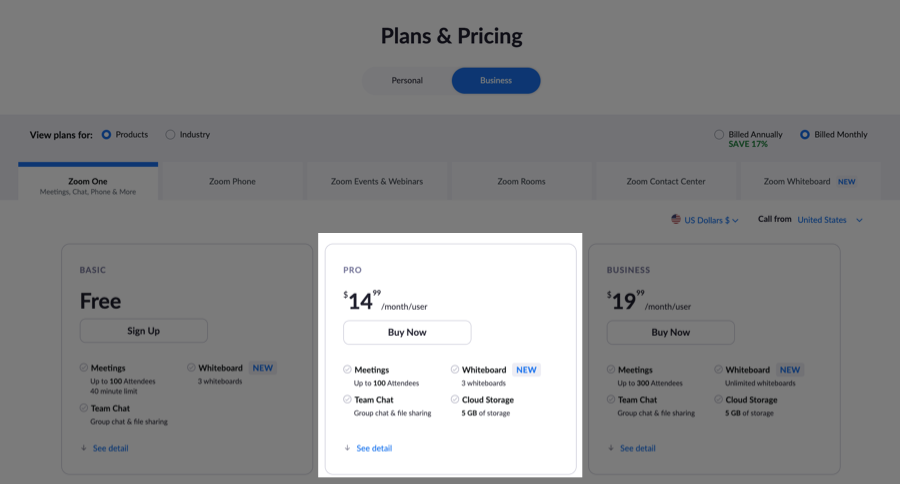Select the Industry radio button
The height and width of the screenshot is (484, 900).
tap(170, 134)
